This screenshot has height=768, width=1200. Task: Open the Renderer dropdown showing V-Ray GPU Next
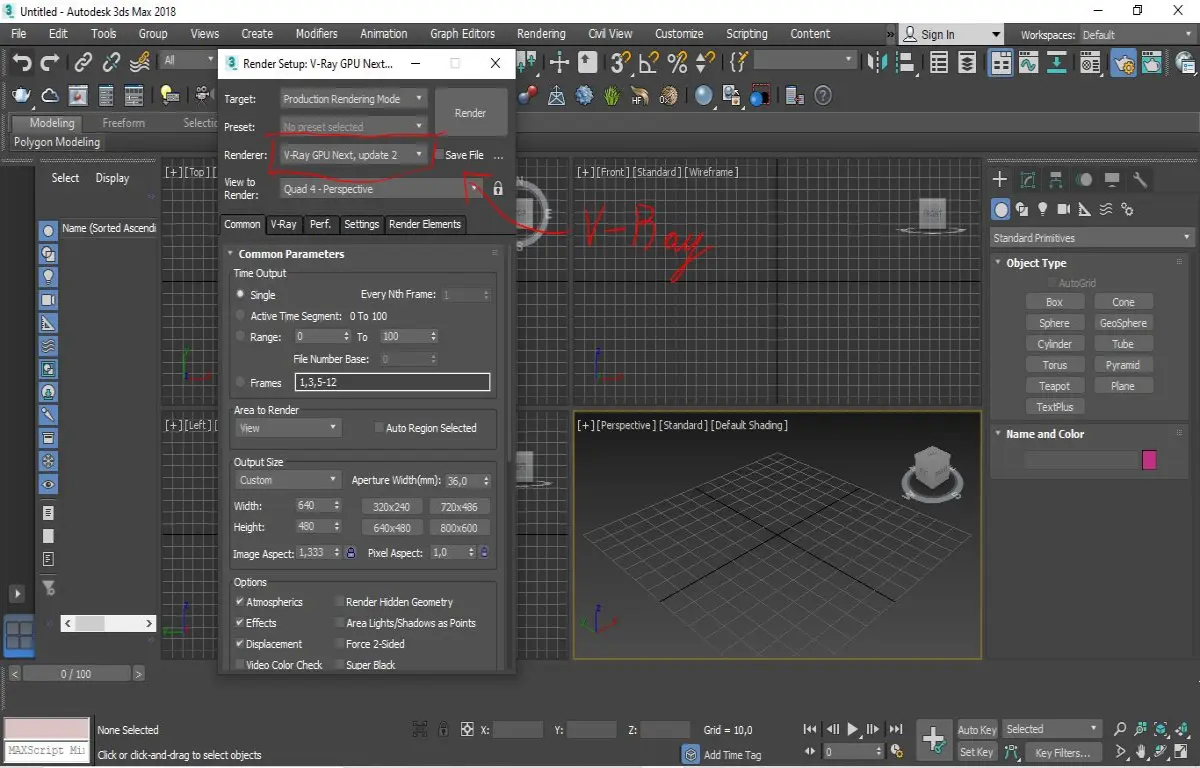click(353, 155)
